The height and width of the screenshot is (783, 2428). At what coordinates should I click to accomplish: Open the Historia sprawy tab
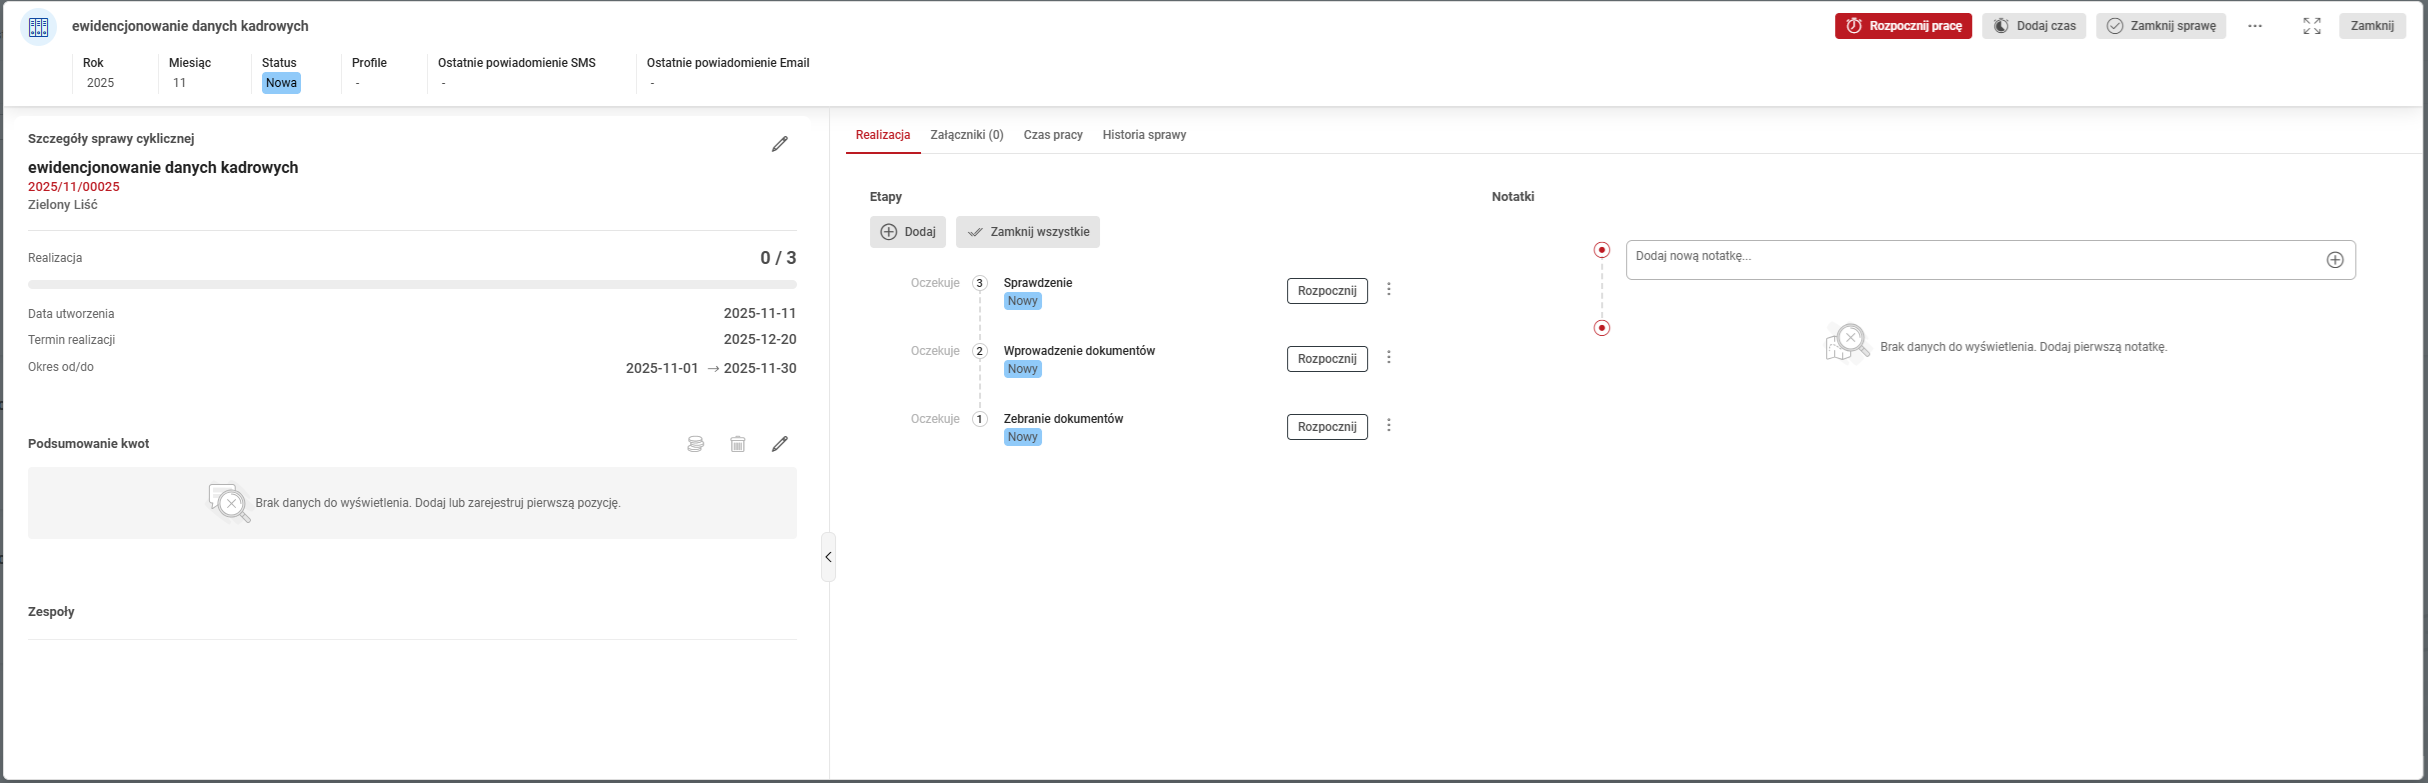pos(1144,135)
